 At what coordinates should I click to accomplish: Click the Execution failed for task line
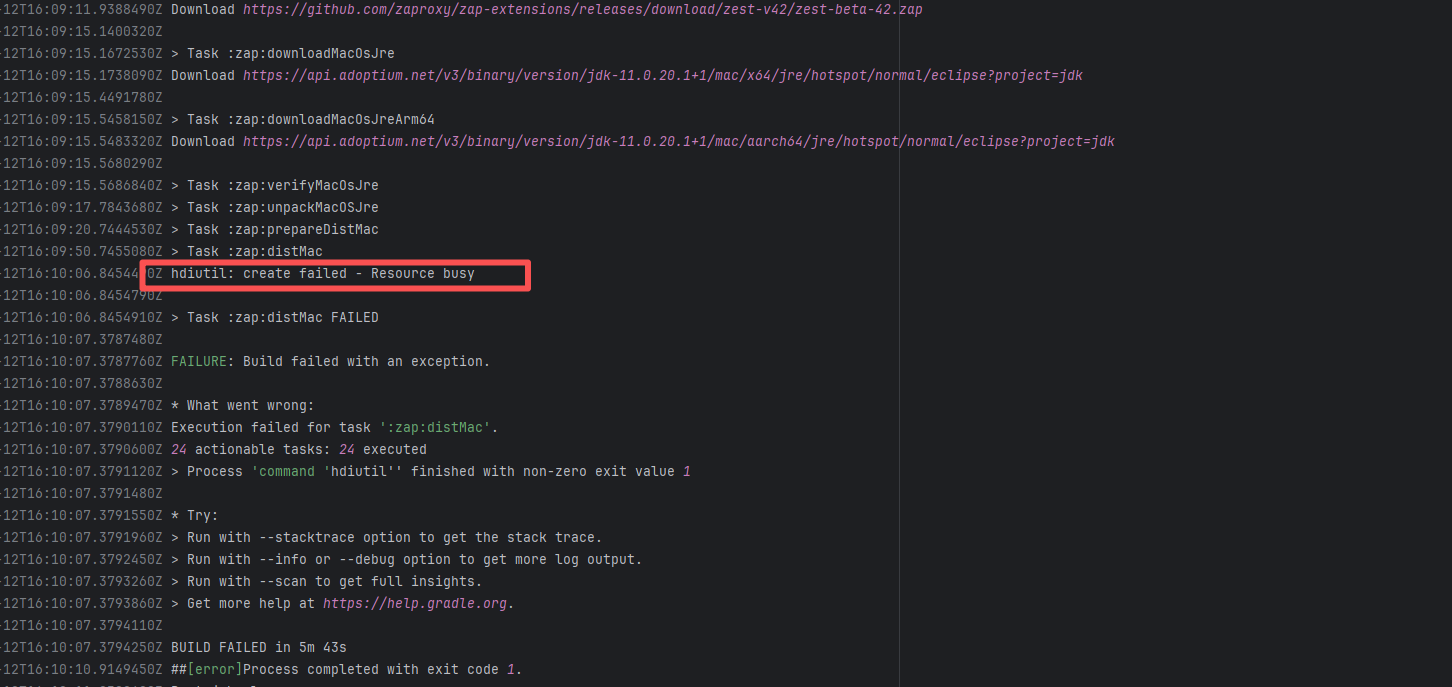(x=334, y=427)
